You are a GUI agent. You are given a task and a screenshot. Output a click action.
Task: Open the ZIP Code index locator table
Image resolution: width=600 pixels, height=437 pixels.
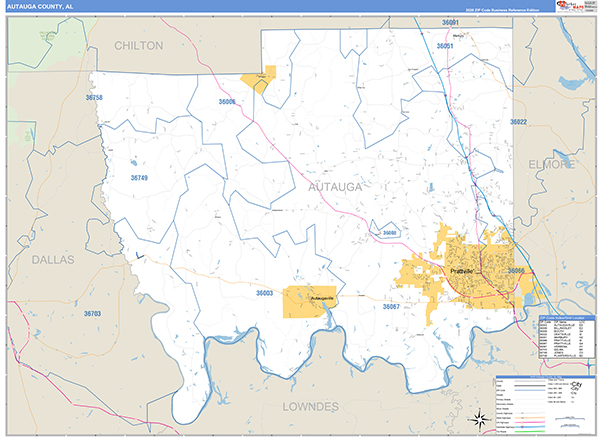pos(567,337)
